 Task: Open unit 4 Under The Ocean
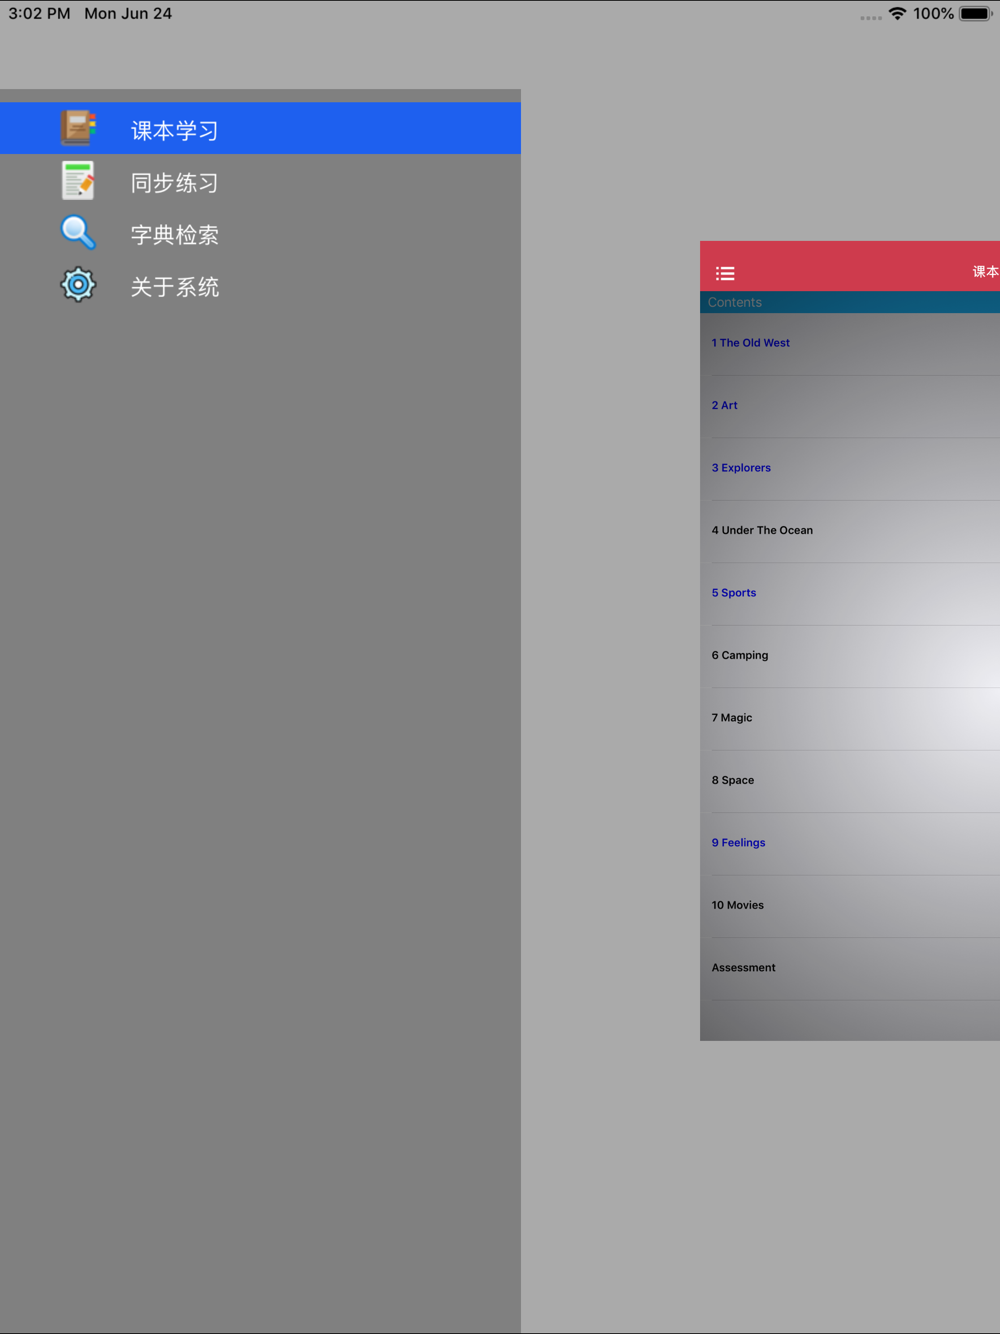click(x=762, y=531)
